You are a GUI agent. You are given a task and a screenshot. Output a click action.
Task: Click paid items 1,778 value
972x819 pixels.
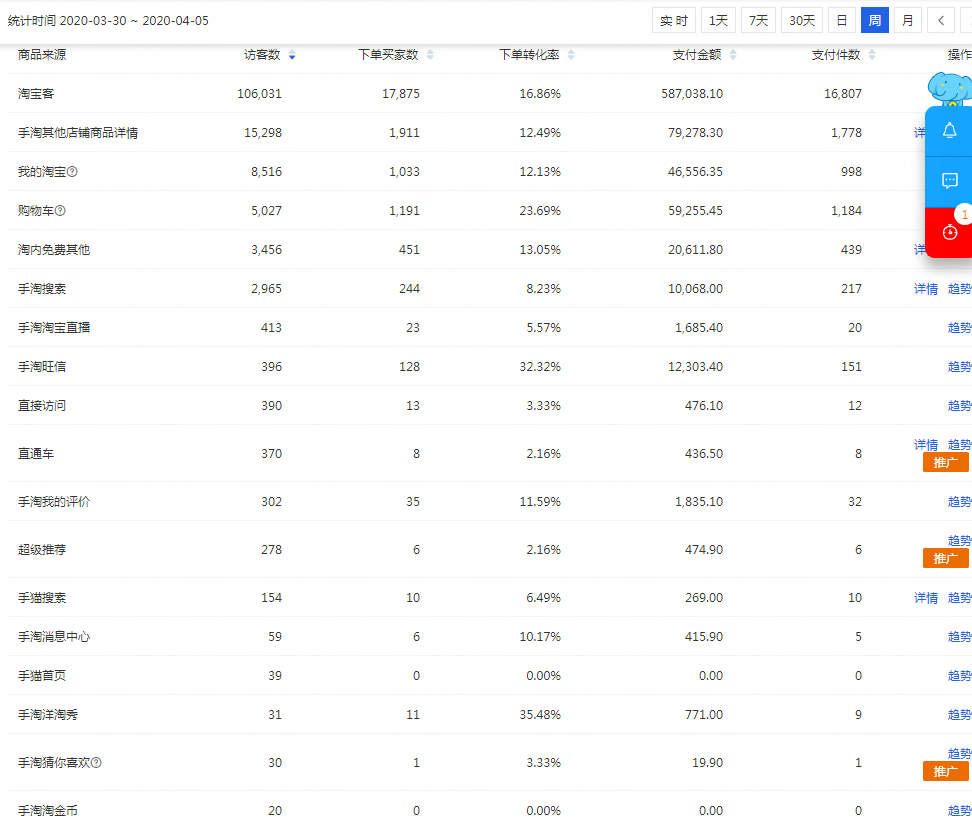click(846, 133)
